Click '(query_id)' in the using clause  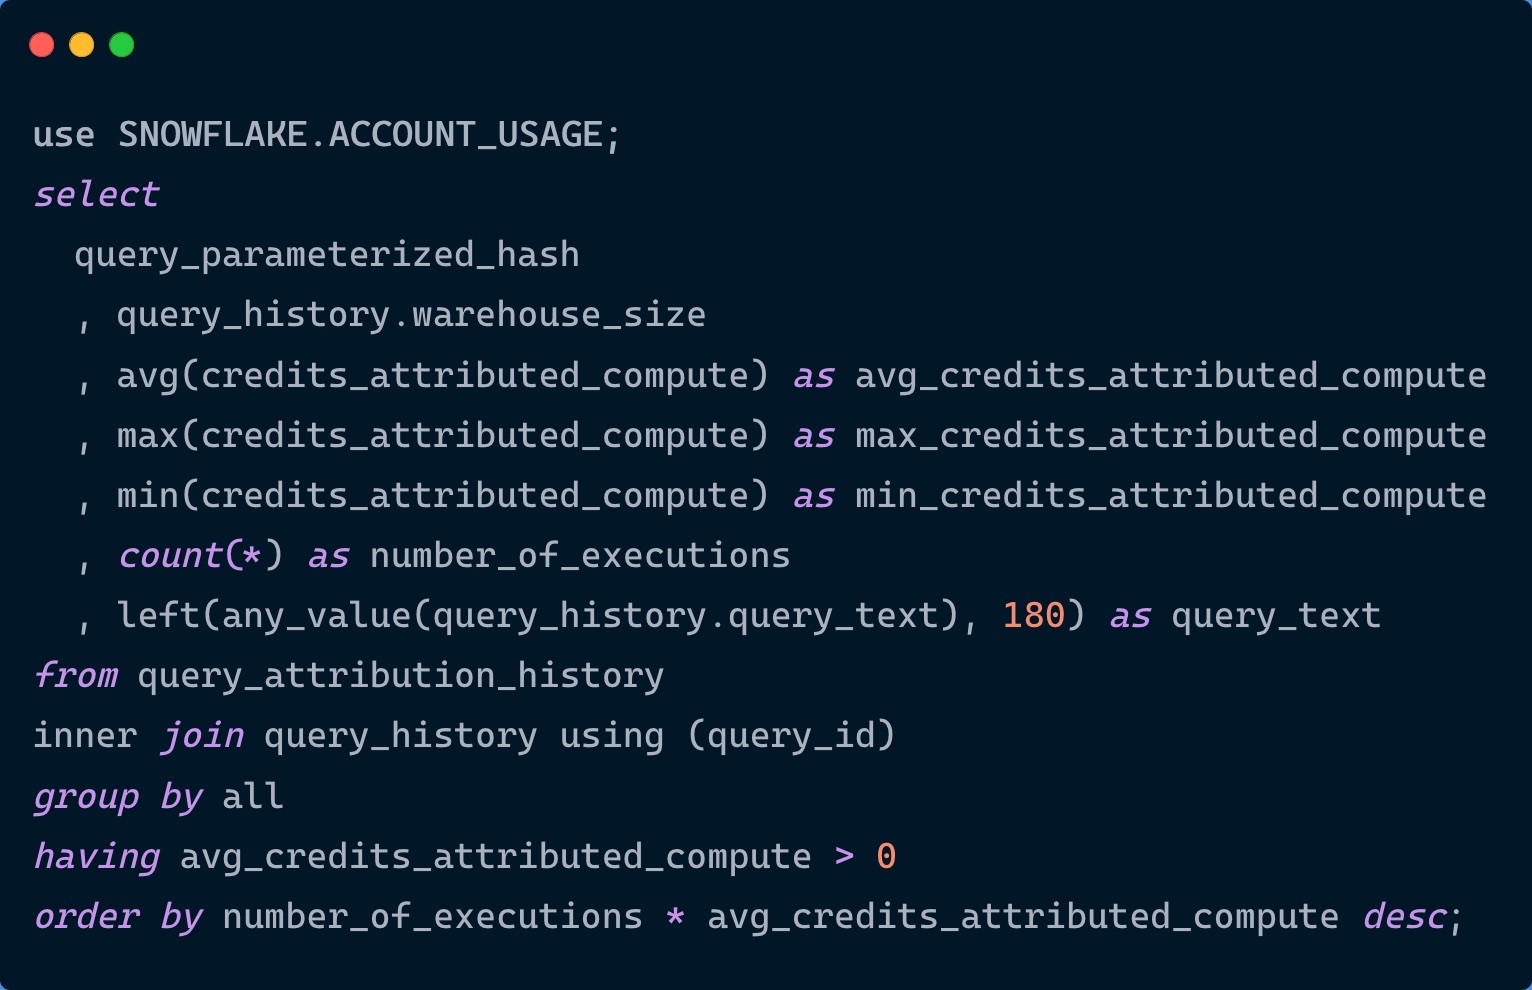click(x=790, y=735)
